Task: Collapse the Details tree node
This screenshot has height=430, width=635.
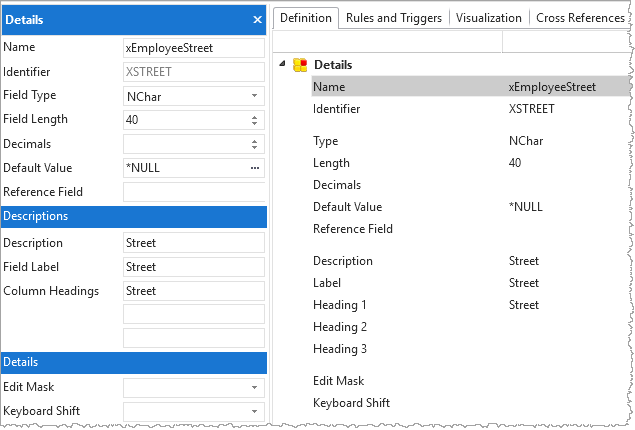Action: pyautogui.click(x=283, y=64)
